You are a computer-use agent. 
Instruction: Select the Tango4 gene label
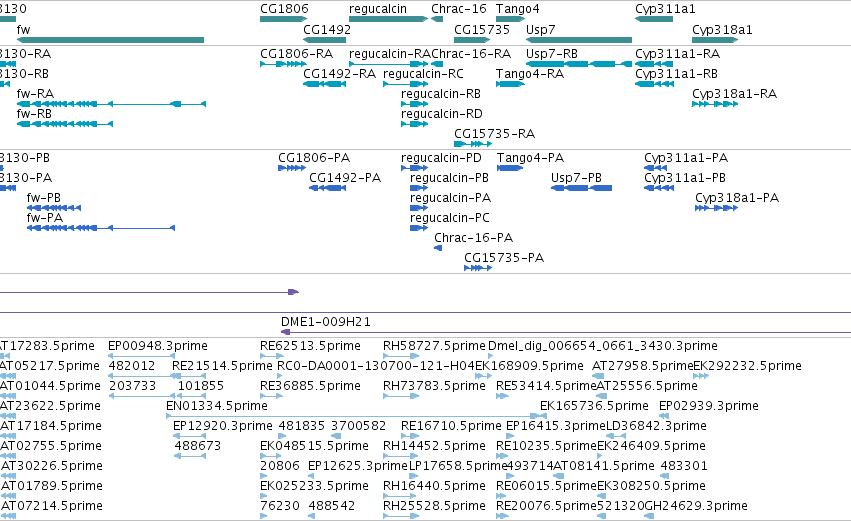tap(517, 9)
